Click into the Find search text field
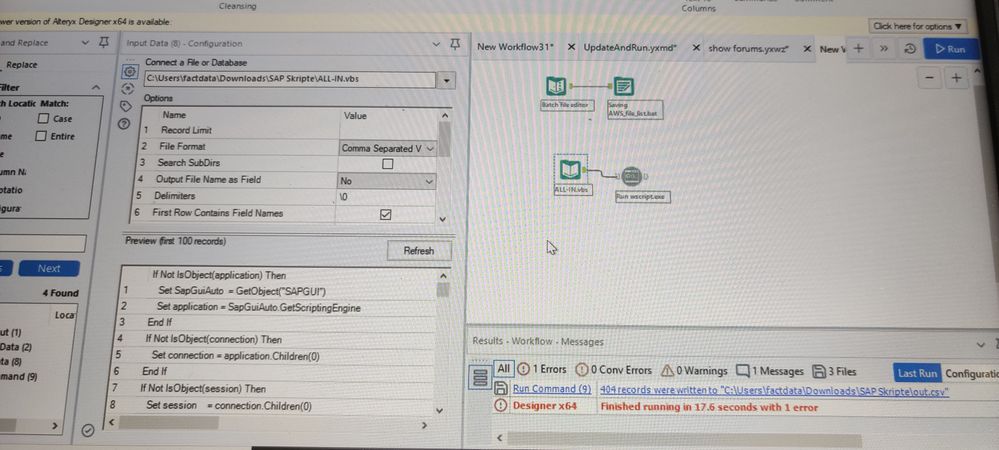999x450 pixels. click(42, 243)
